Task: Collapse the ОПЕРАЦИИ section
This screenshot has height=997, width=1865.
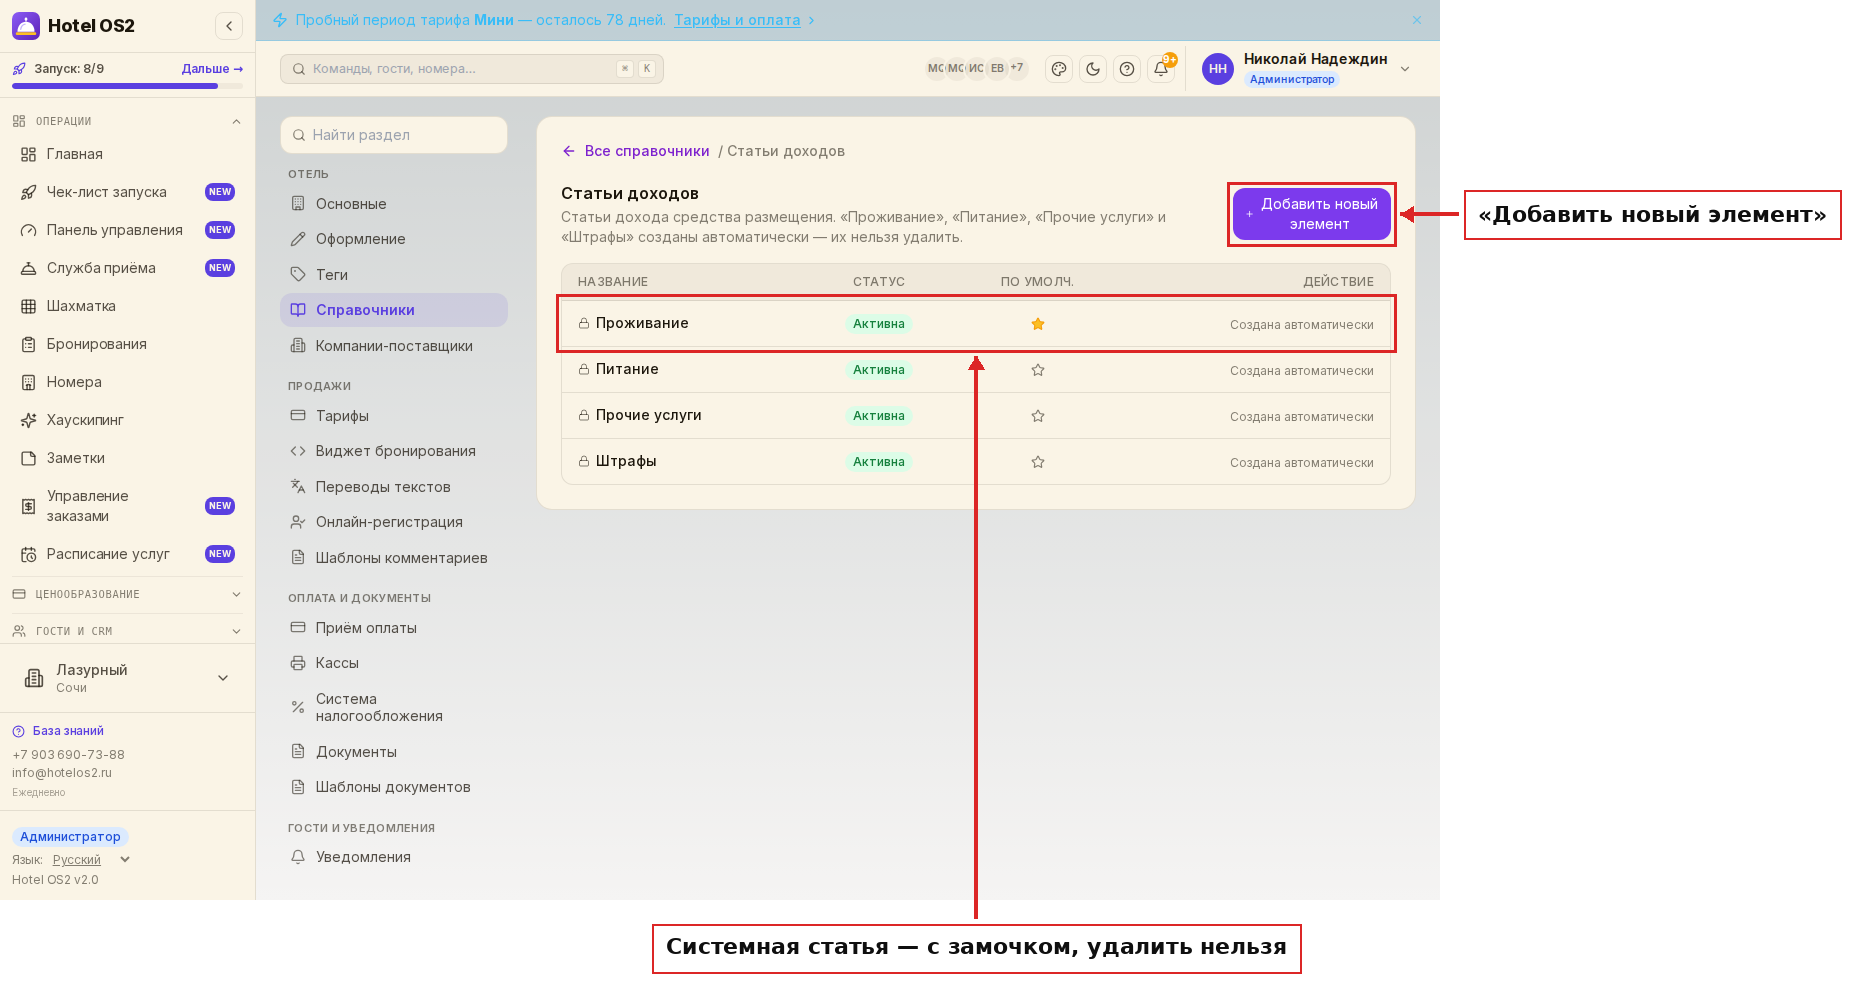Action: (236, 121)
